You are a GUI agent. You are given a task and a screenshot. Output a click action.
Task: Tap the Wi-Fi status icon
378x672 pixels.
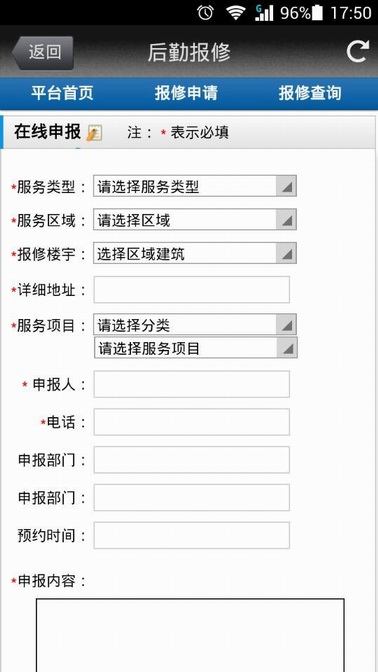pos(236,13)
